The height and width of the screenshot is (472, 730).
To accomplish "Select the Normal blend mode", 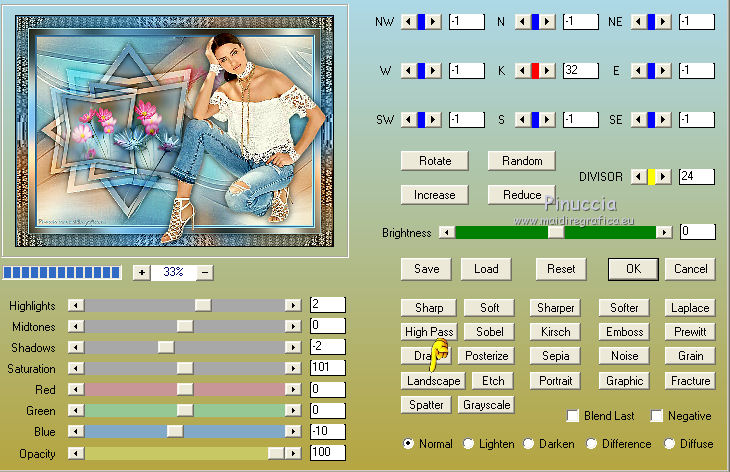I will pyautogui.click(x=408, y=444).
